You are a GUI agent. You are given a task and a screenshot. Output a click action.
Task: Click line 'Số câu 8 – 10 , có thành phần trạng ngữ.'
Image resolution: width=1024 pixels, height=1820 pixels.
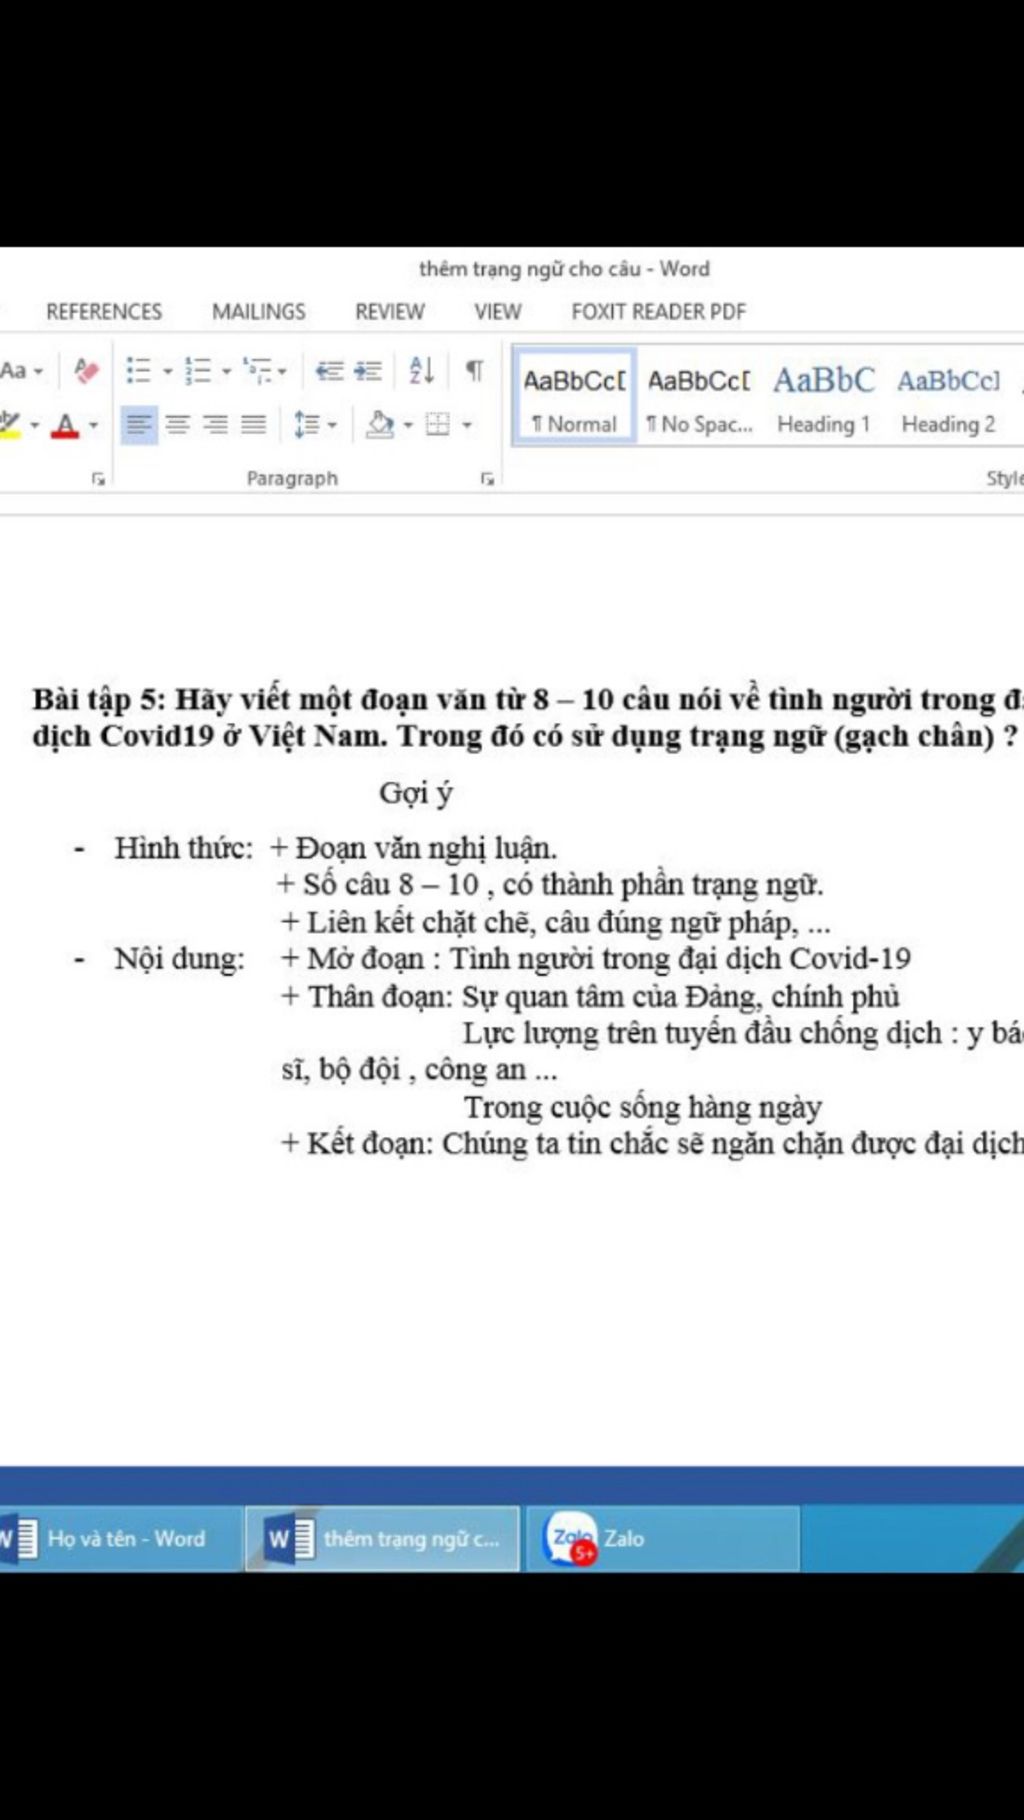(x=550, y=885)
